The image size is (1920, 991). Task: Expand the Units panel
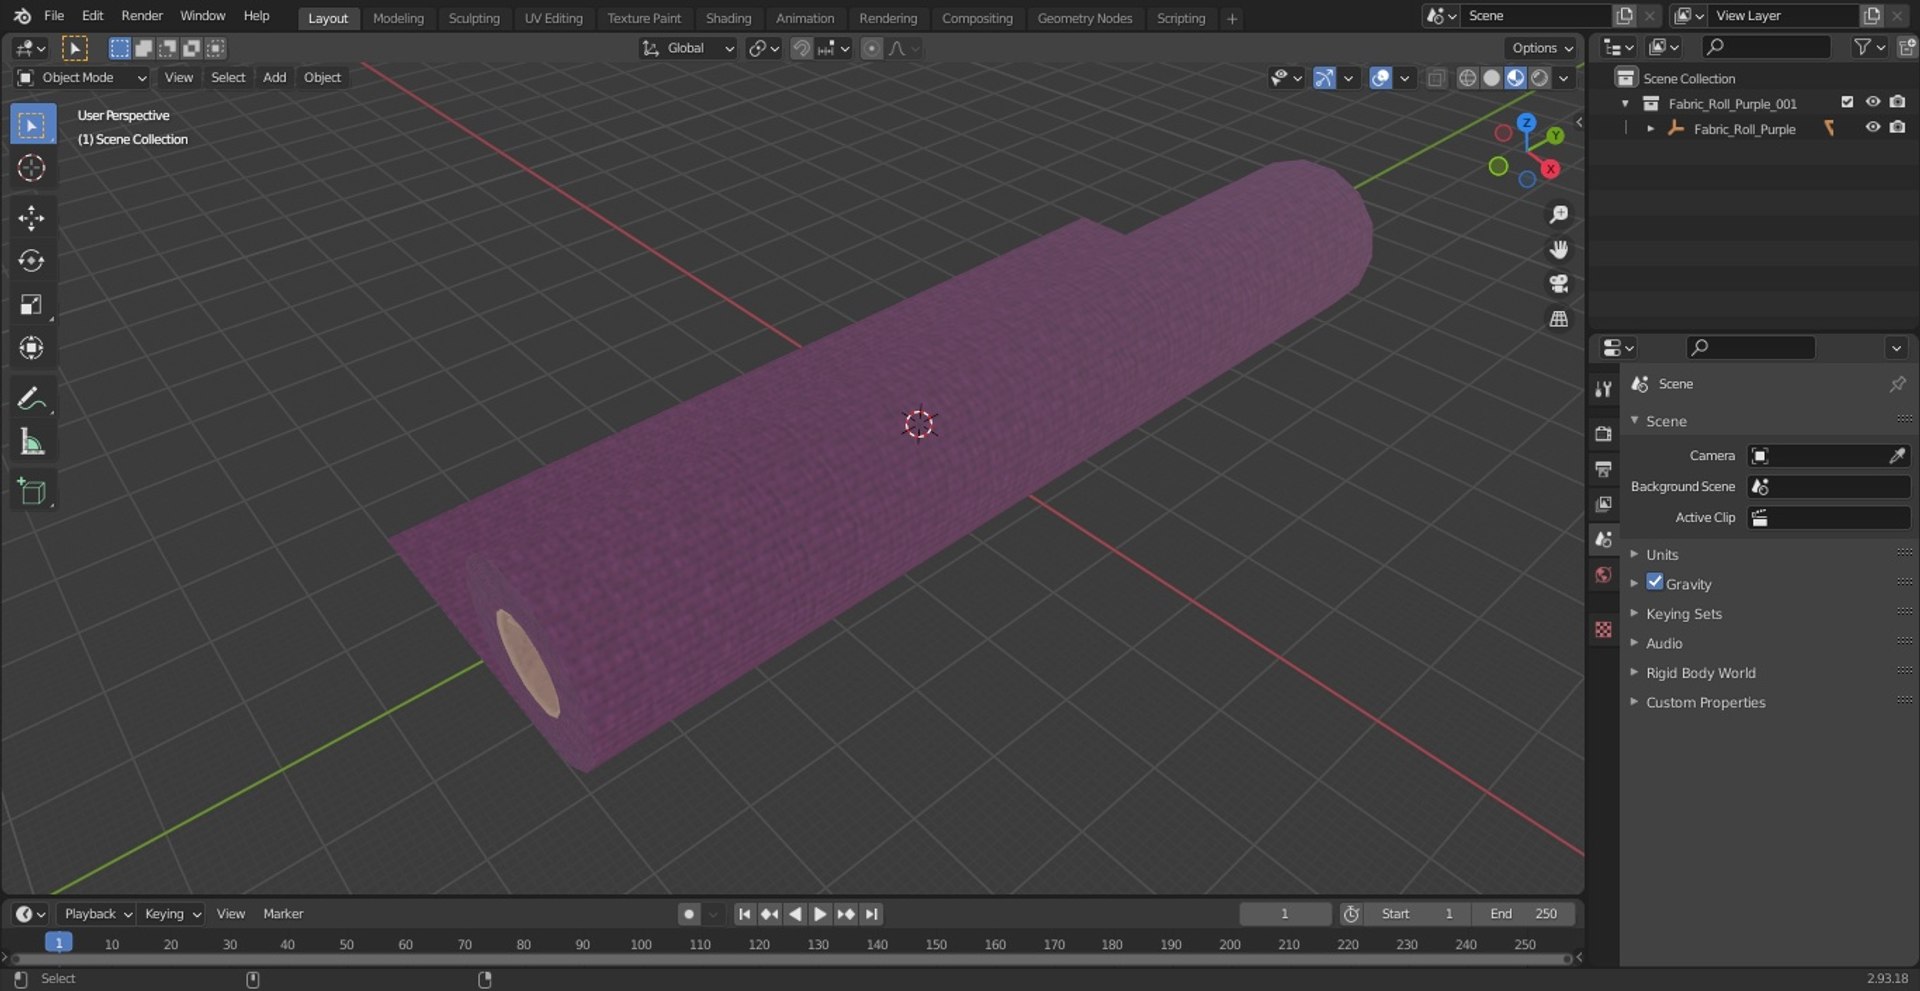[1662, 555]
